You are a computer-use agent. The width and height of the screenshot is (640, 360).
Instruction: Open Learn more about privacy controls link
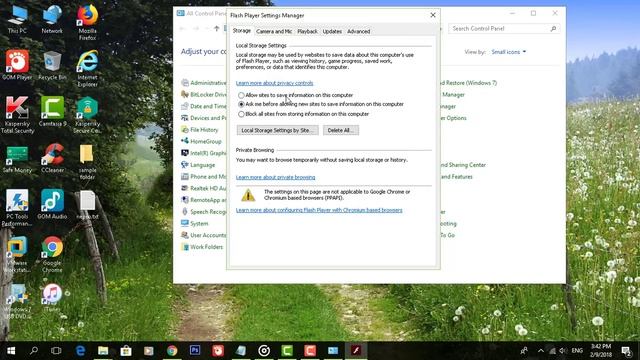pos(274,83)
